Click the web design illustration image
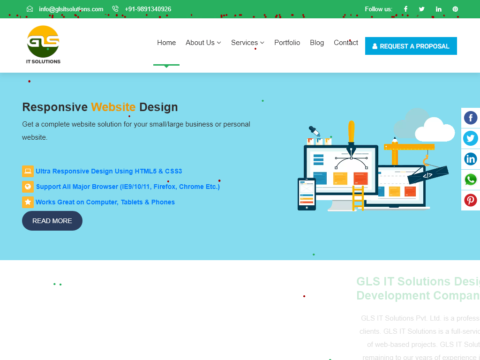Screen dimensions: 480x360 click(376, 160)
